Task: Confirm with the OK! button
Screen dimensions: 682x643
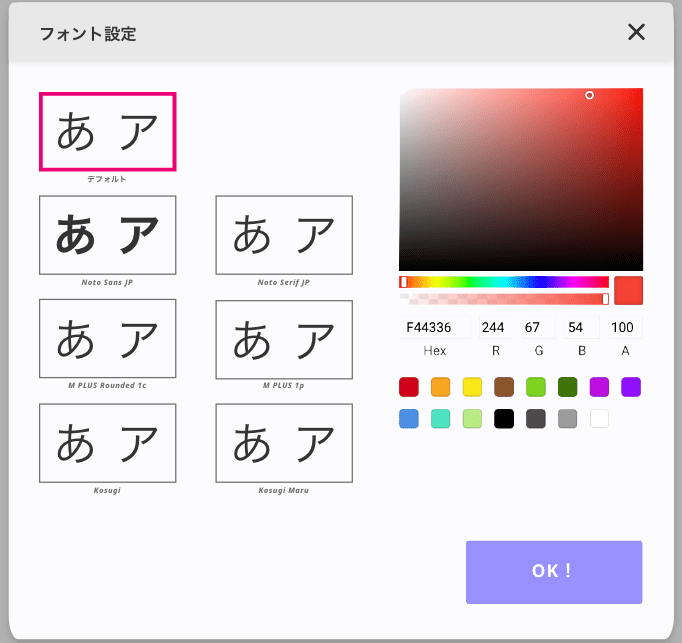Action: (x=554, y=572)
